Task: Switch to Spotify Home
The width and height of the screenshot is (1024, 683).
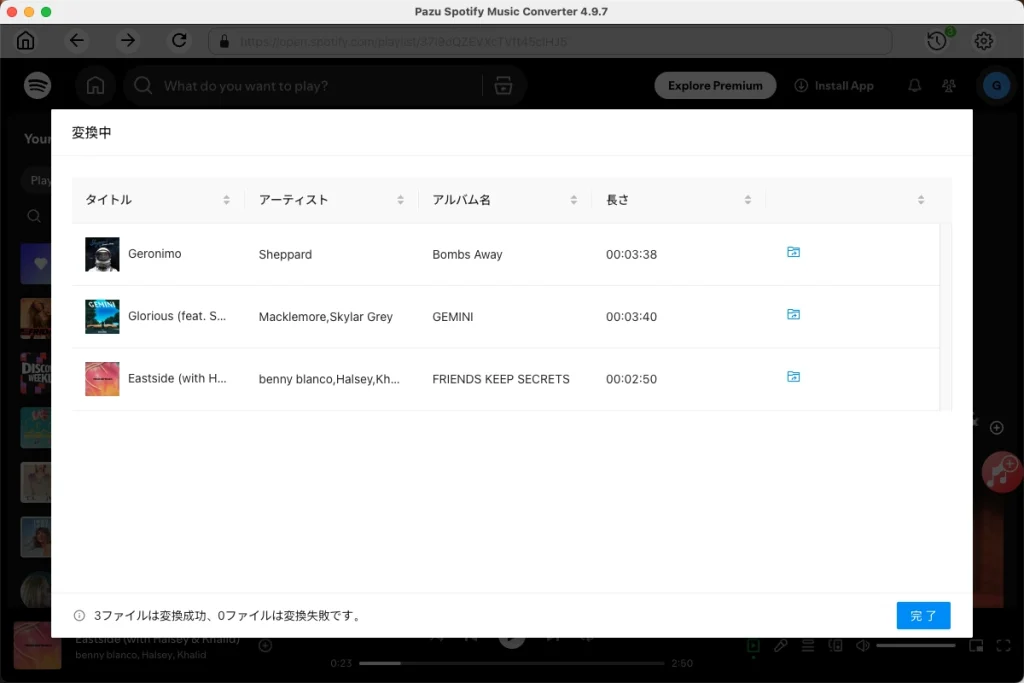Action: coord(95,85)
